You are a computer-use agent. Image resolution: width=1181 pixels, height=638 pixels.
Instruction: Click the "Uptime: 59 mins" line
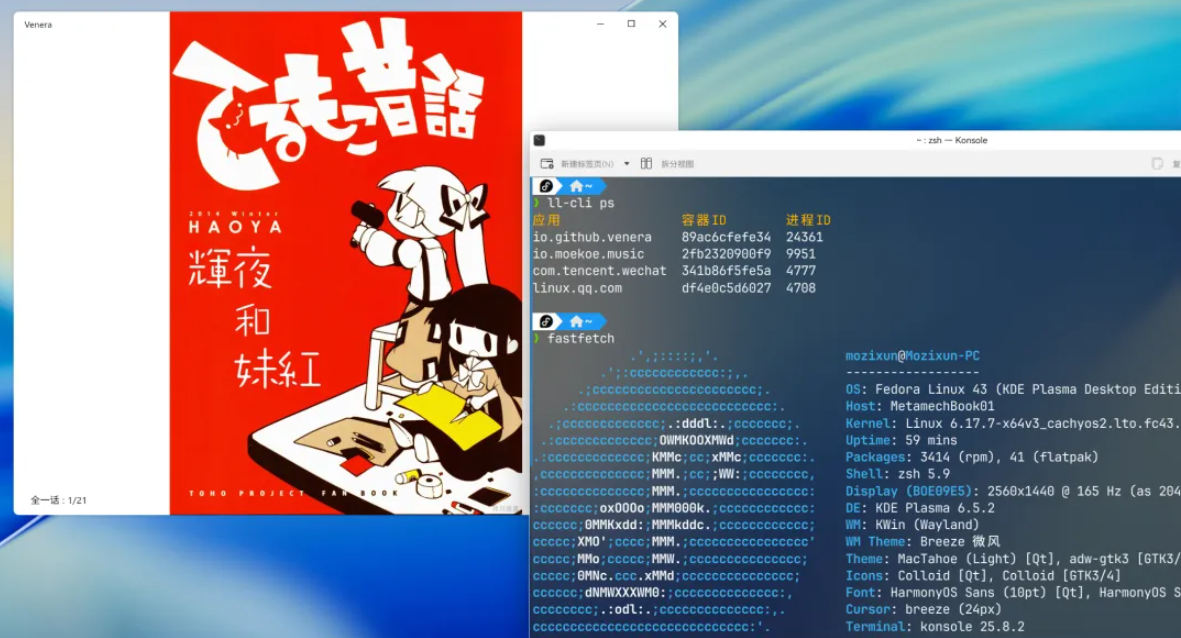902,441
